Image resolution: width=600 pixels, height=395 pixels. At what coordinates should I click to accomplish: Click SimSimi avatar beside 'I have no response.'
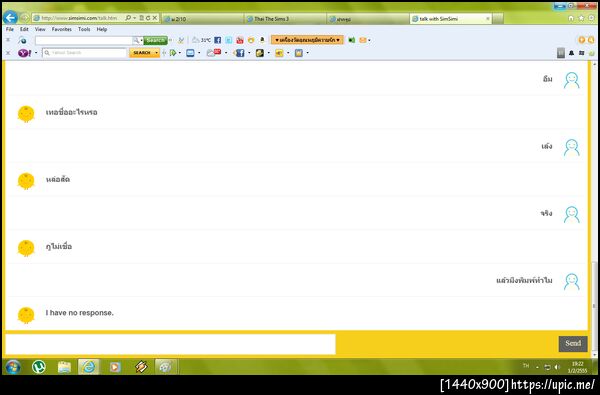click(x=26, y=315)
